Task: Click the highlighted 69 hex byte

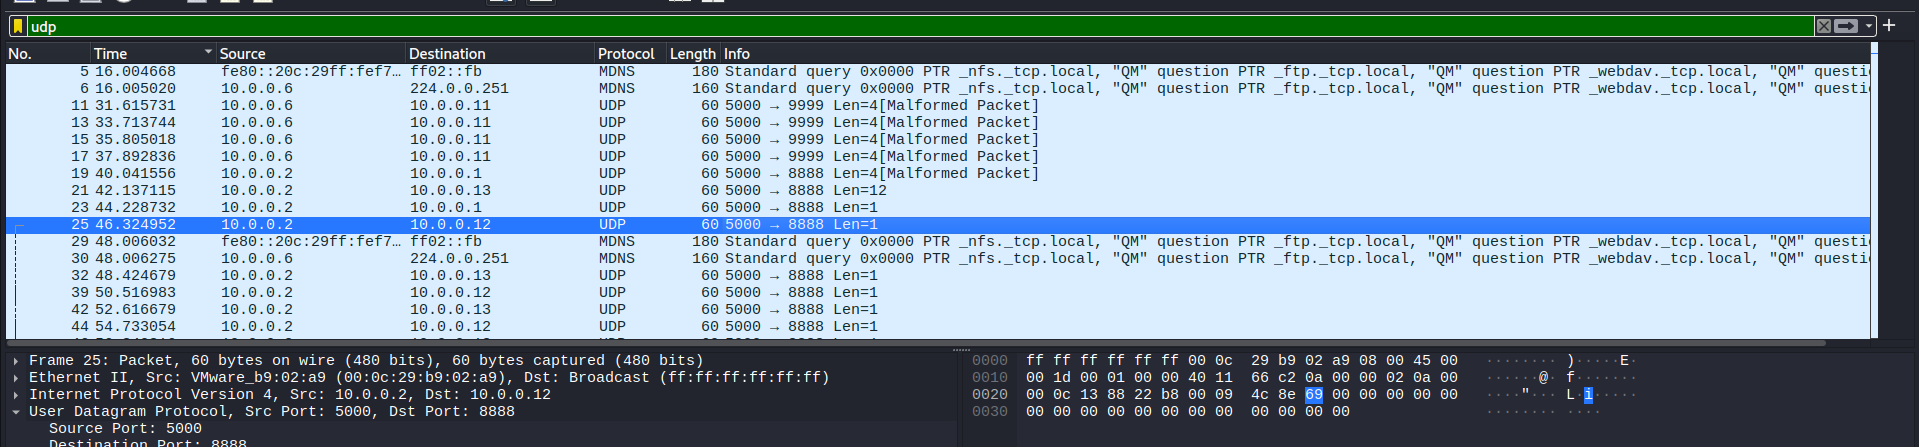Action: pos(1313,395)
